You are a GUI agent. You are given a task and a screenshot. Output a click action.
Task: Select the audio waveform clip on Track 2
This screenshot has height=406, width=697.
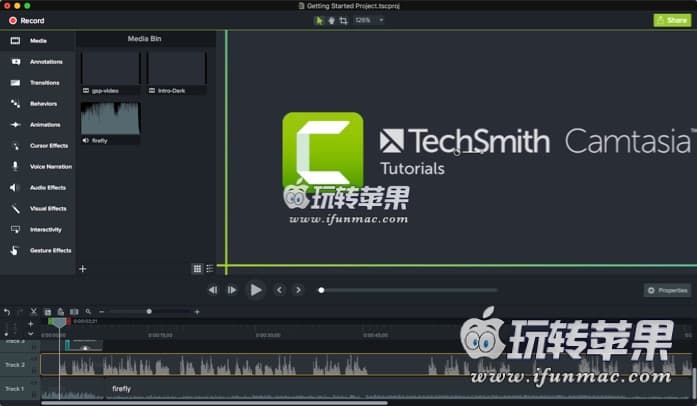366,365
